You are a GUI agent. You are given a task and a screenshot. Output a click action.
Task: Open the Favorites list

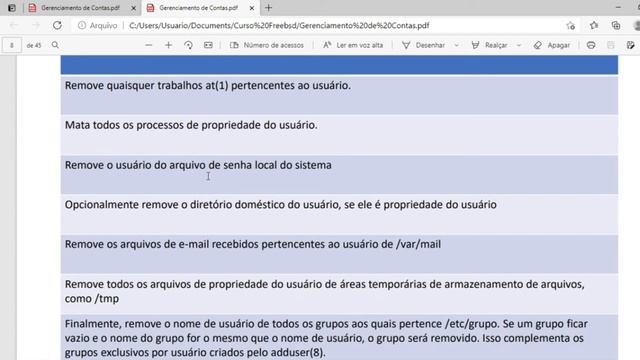(x=594, y=25)
